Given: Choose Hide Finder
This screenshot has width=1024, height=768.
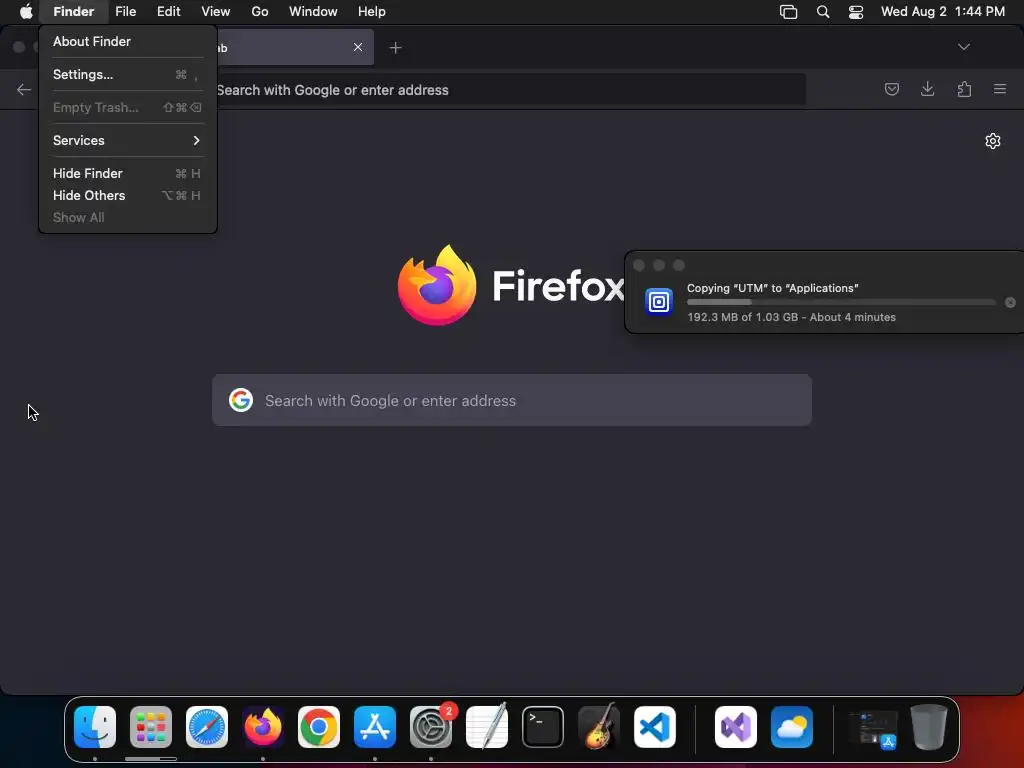Looking at the screenshot, I should (x=127, y=173).
